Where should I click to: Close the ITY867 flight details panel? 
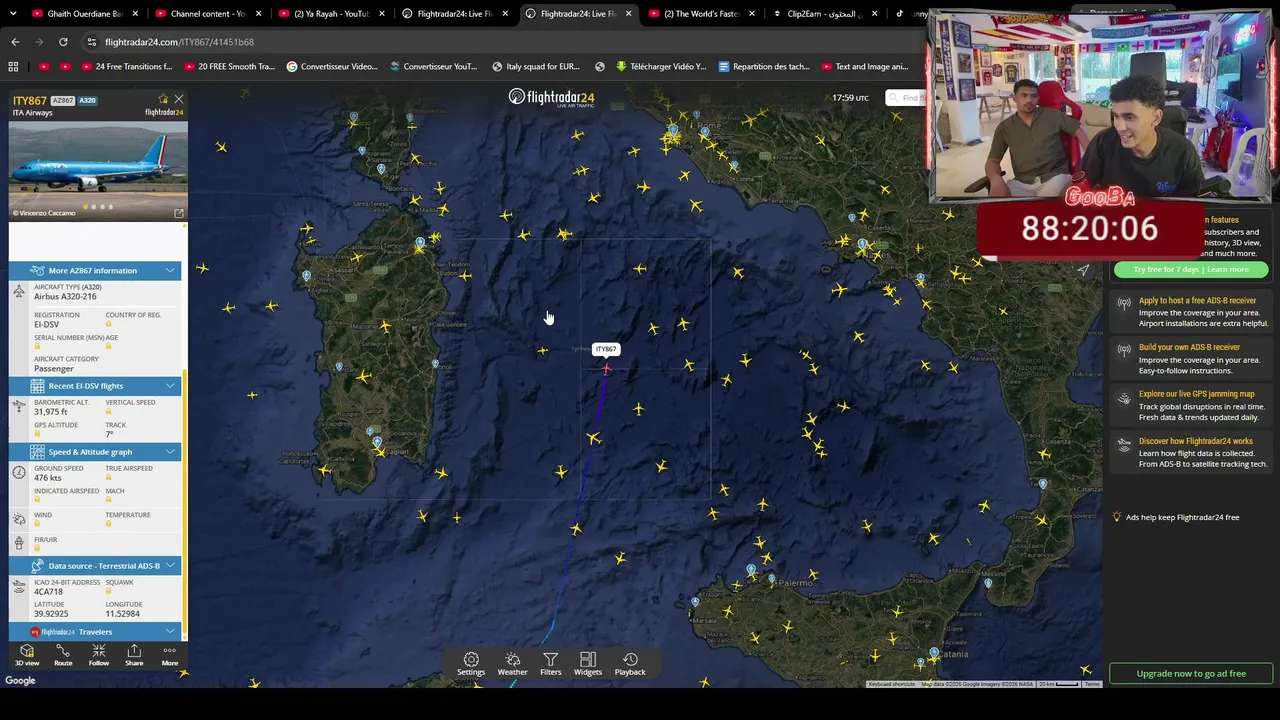pos(179,99)
